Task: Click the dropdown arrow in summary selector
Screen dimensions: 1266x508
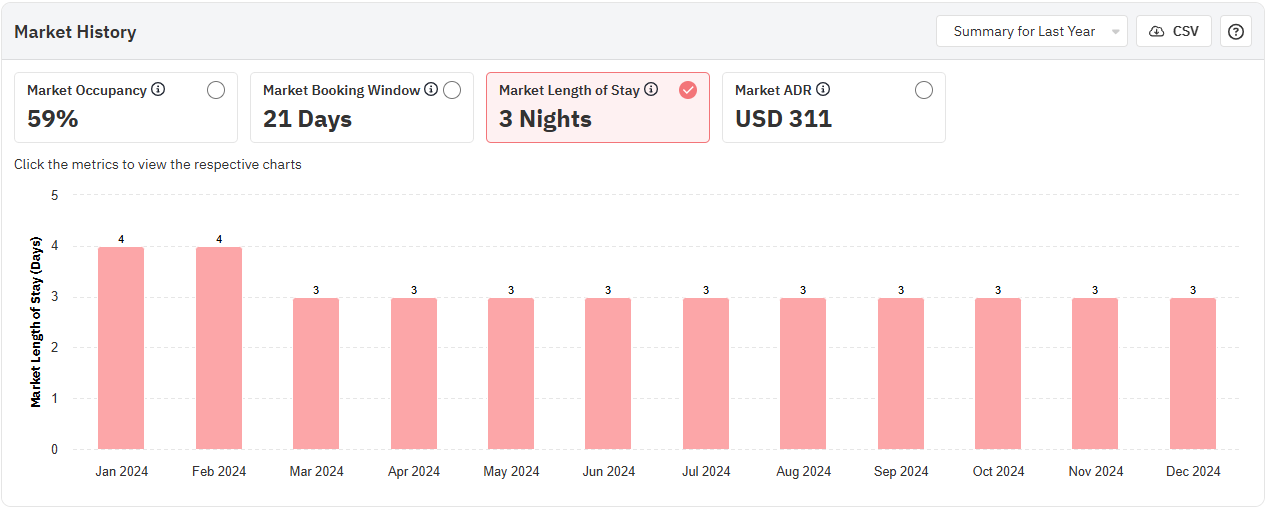Action: [1115, 32]
